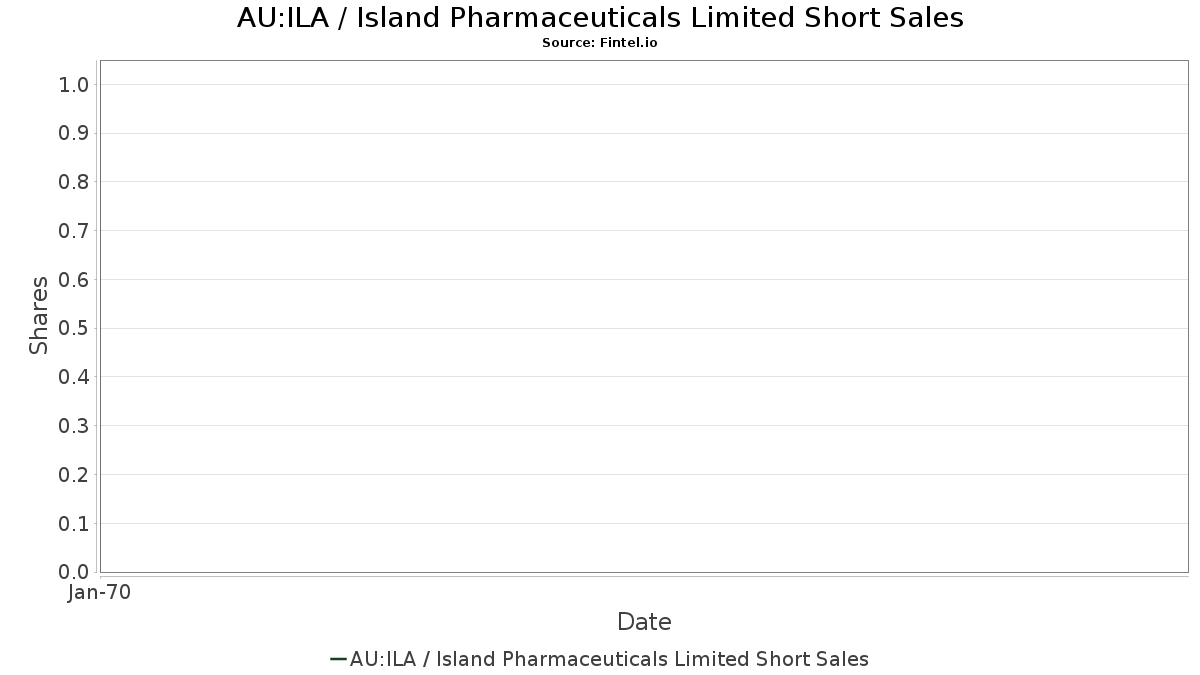Click the 0.8 y-axis tick label
Screen dimensions: 1200x675
[x=75, y=182]
